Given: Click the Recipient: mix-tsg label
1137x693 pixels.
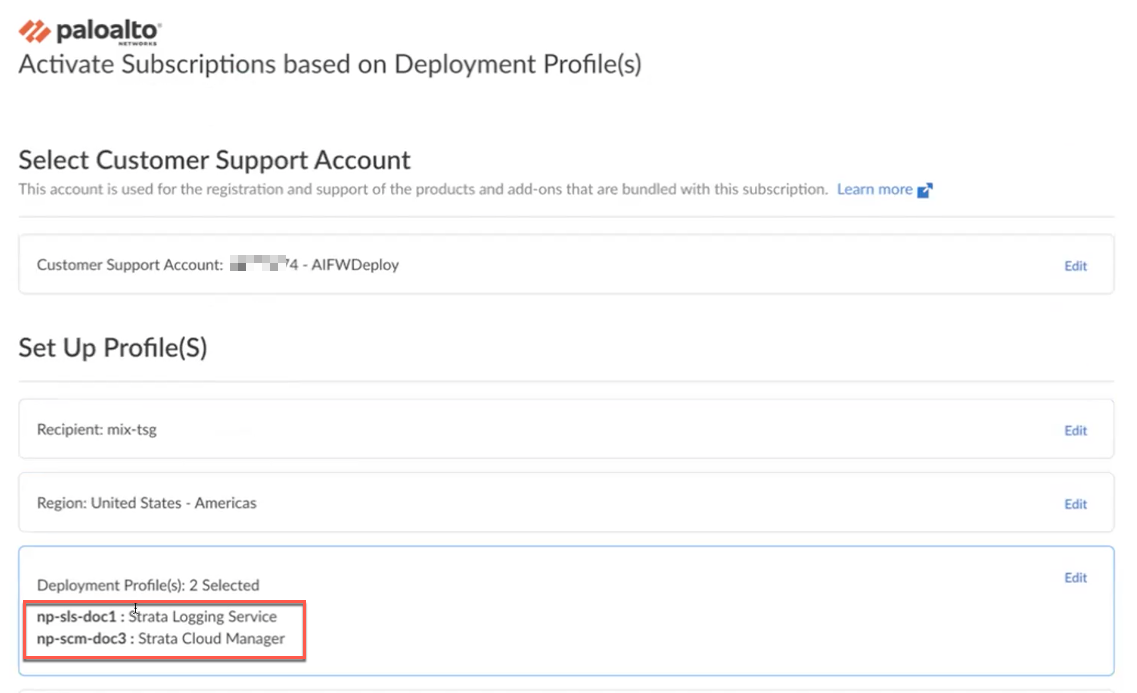Looking at the screenshot, I should (x=97, y=430).
